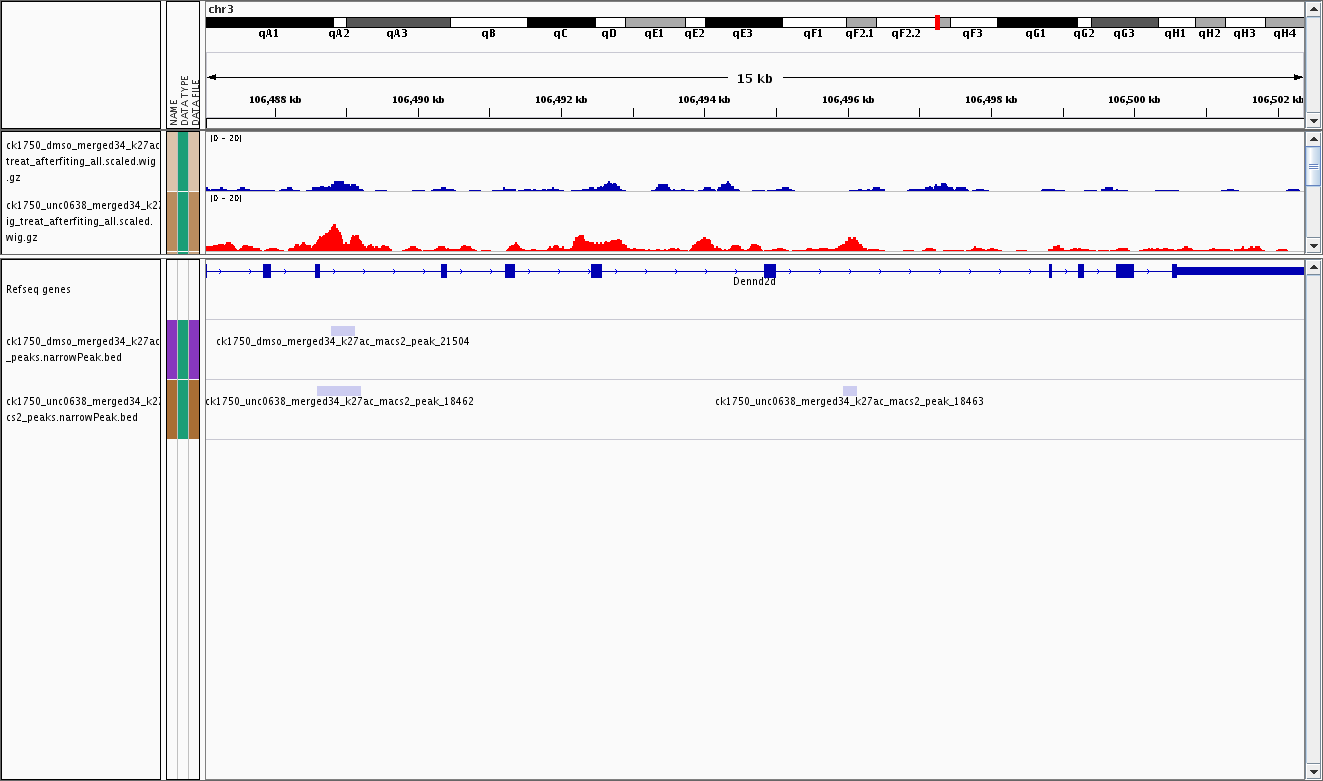Select the qH4 cytoband on the chromosome
The height and width of the screenshot is (781, 1323).
click(1284, 22)
